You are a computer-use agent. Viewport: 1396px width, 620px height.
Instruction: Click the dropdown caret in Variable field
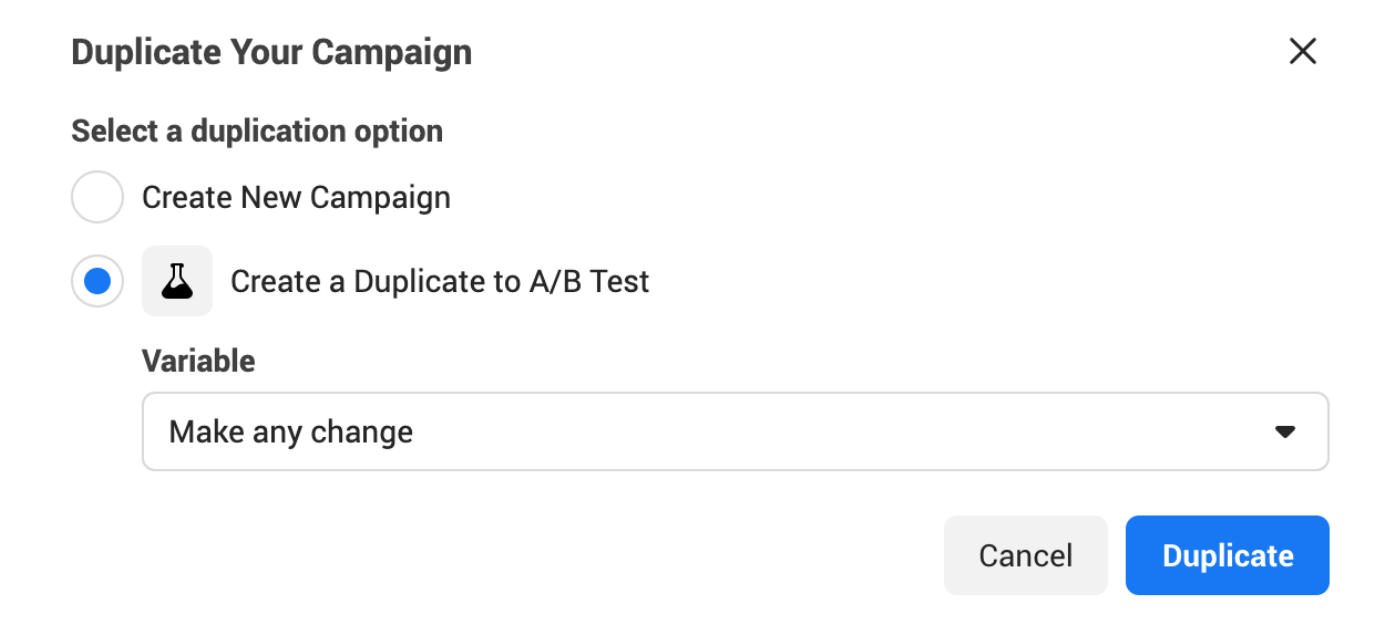[1285, 432]
